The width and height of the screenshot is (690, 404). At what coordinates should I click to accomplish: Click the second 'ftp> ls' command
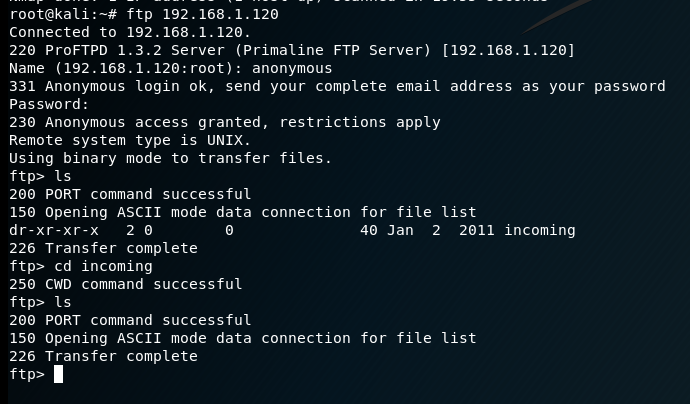coord(40,302)
